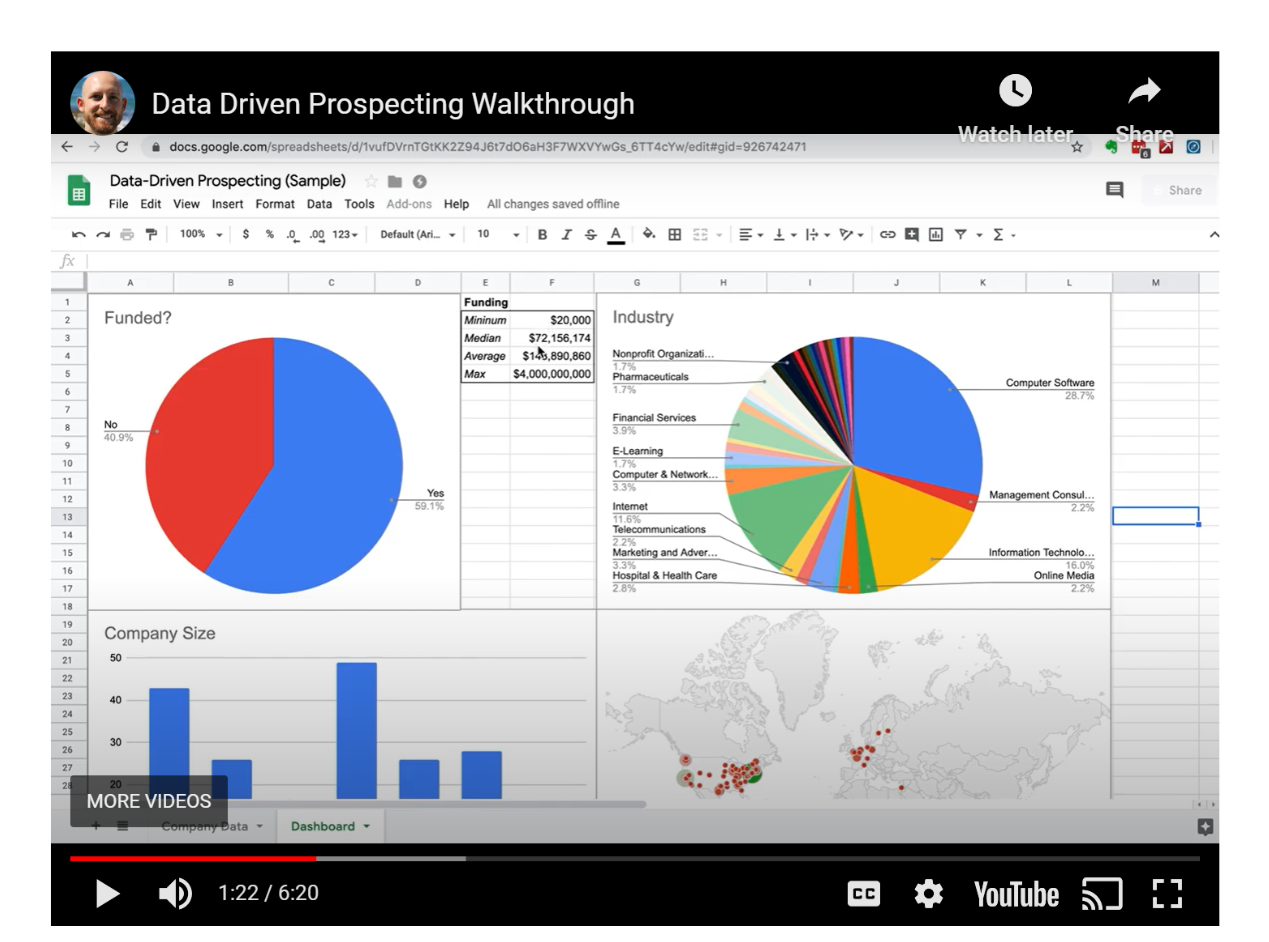Open the 123 more formats dropdown
Viewport: 1269px width, 942px height.
[345, 235]
